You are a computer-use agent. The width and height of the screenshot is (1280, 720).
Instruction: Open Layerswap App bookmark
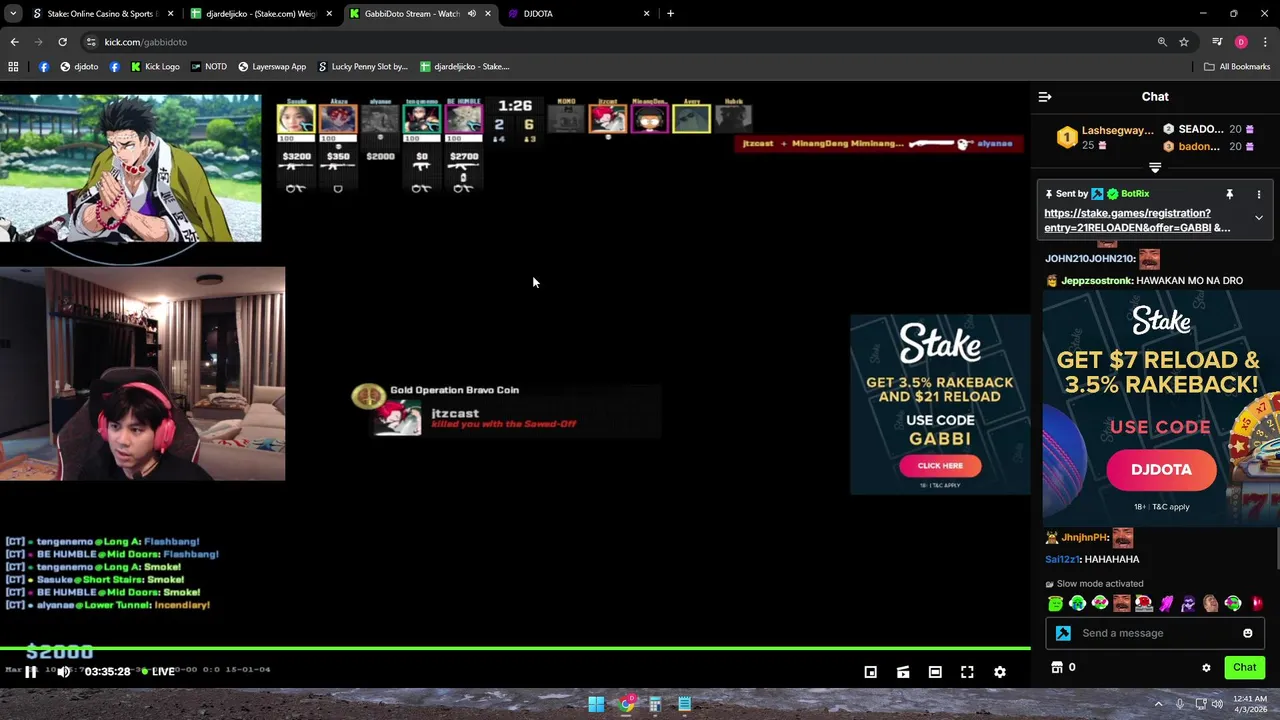[x=272, y=67]
